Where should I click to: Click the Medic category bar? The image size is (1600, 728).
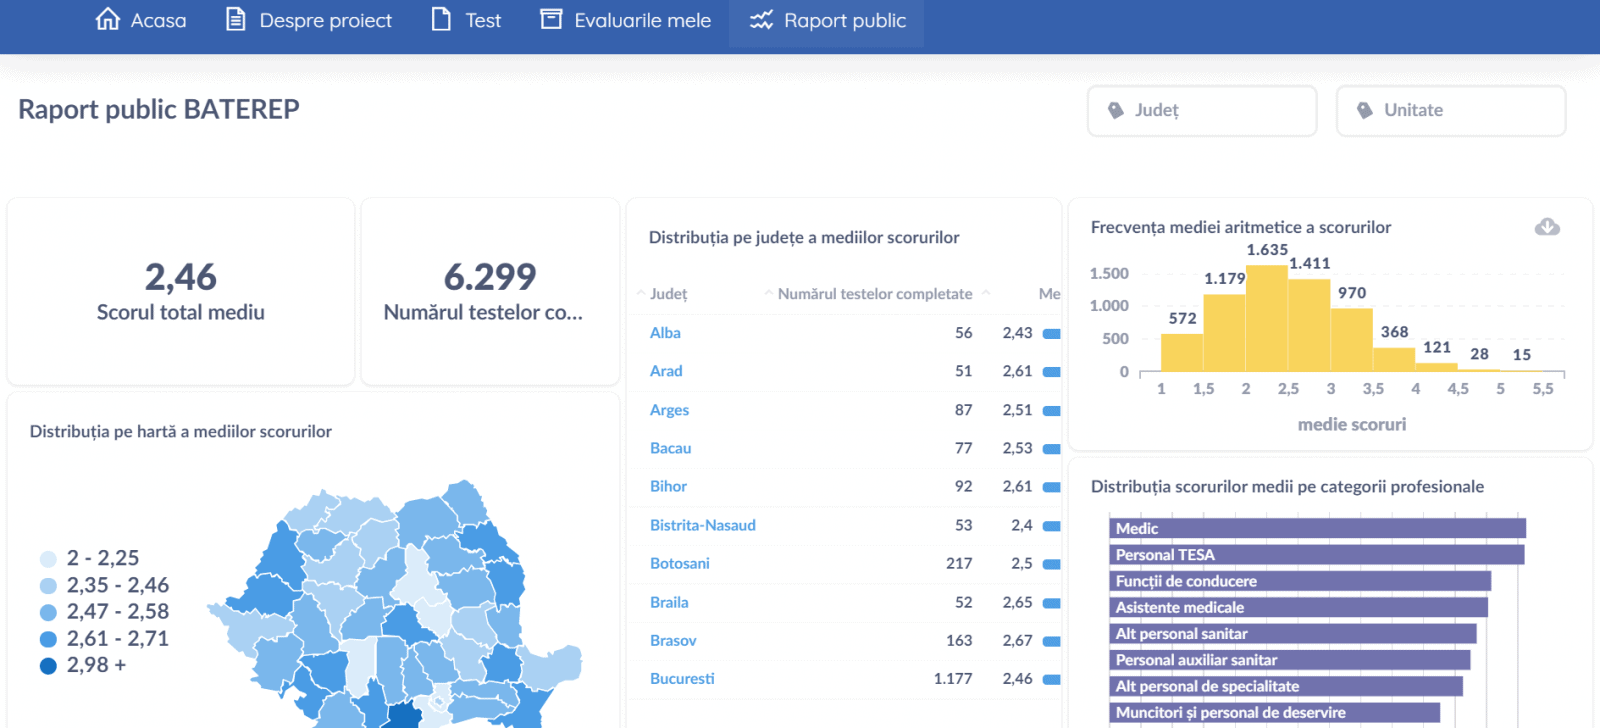[1318, 528]
